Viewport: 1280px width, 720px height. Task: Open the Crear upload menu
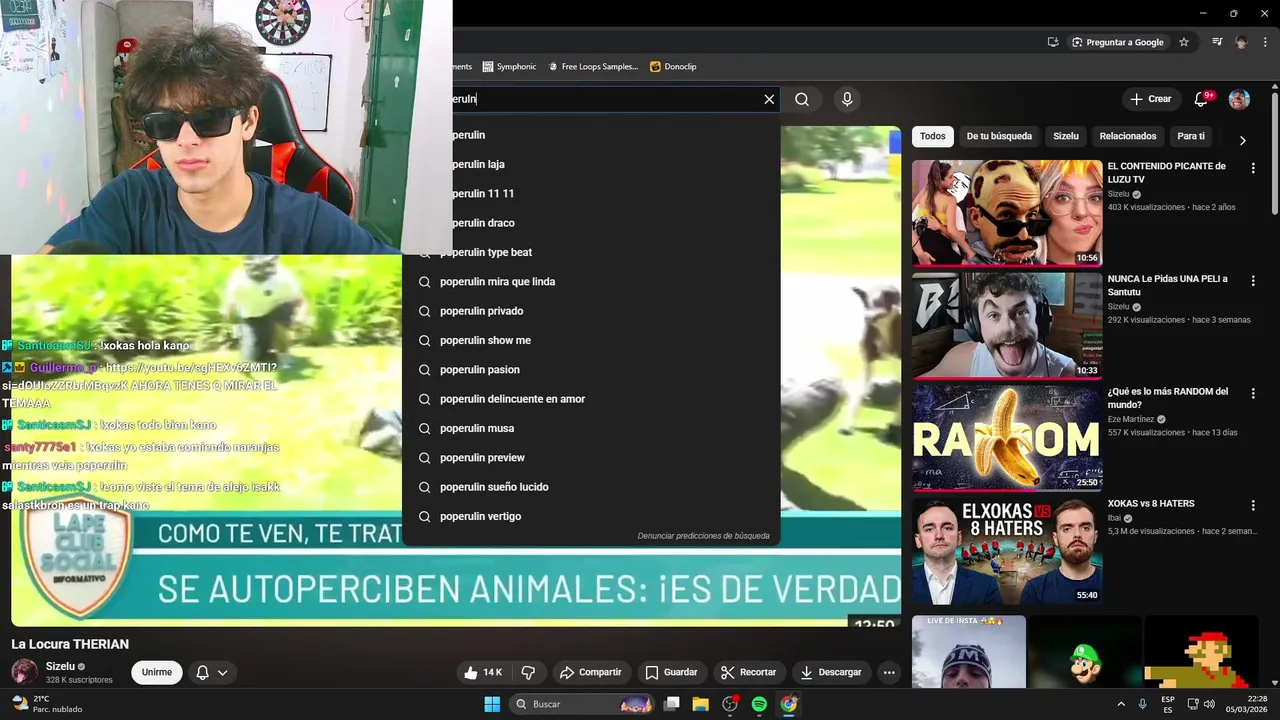pyautogui.click(x=1150, y=99)
